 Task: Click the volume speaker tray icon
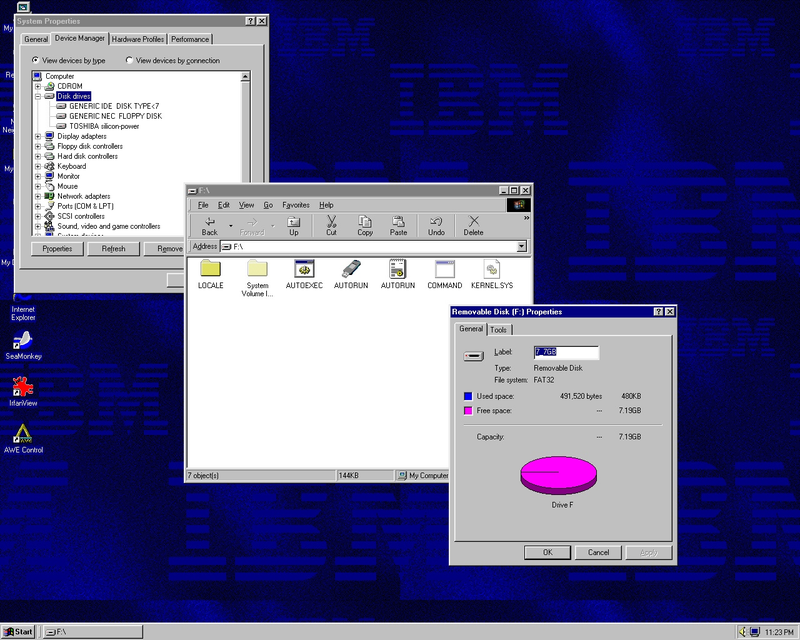tap(742, 632)
